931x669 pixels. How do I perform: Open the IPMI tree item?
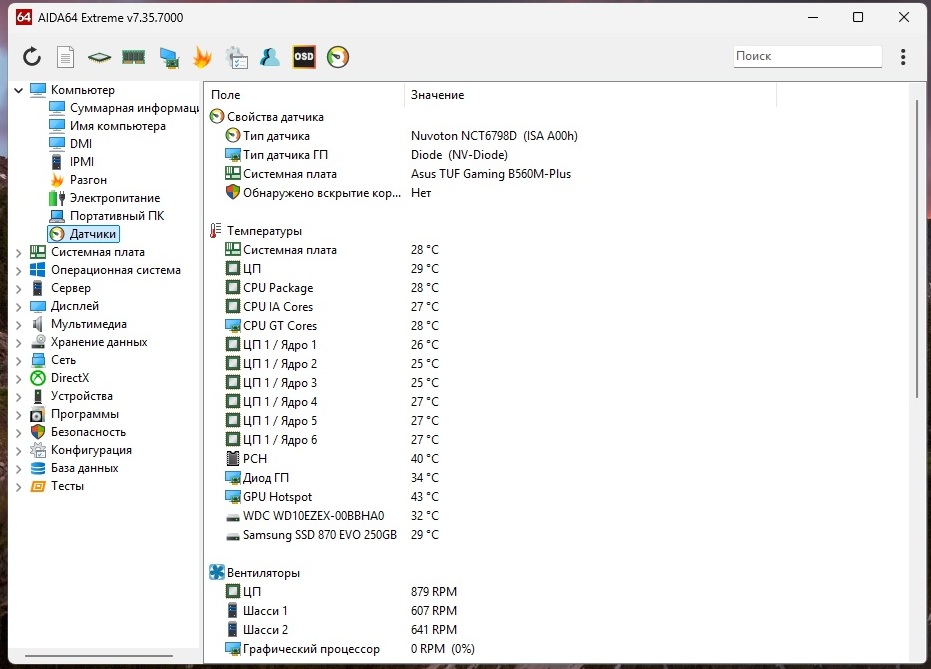pyautogui.click(x=72, y=161)
